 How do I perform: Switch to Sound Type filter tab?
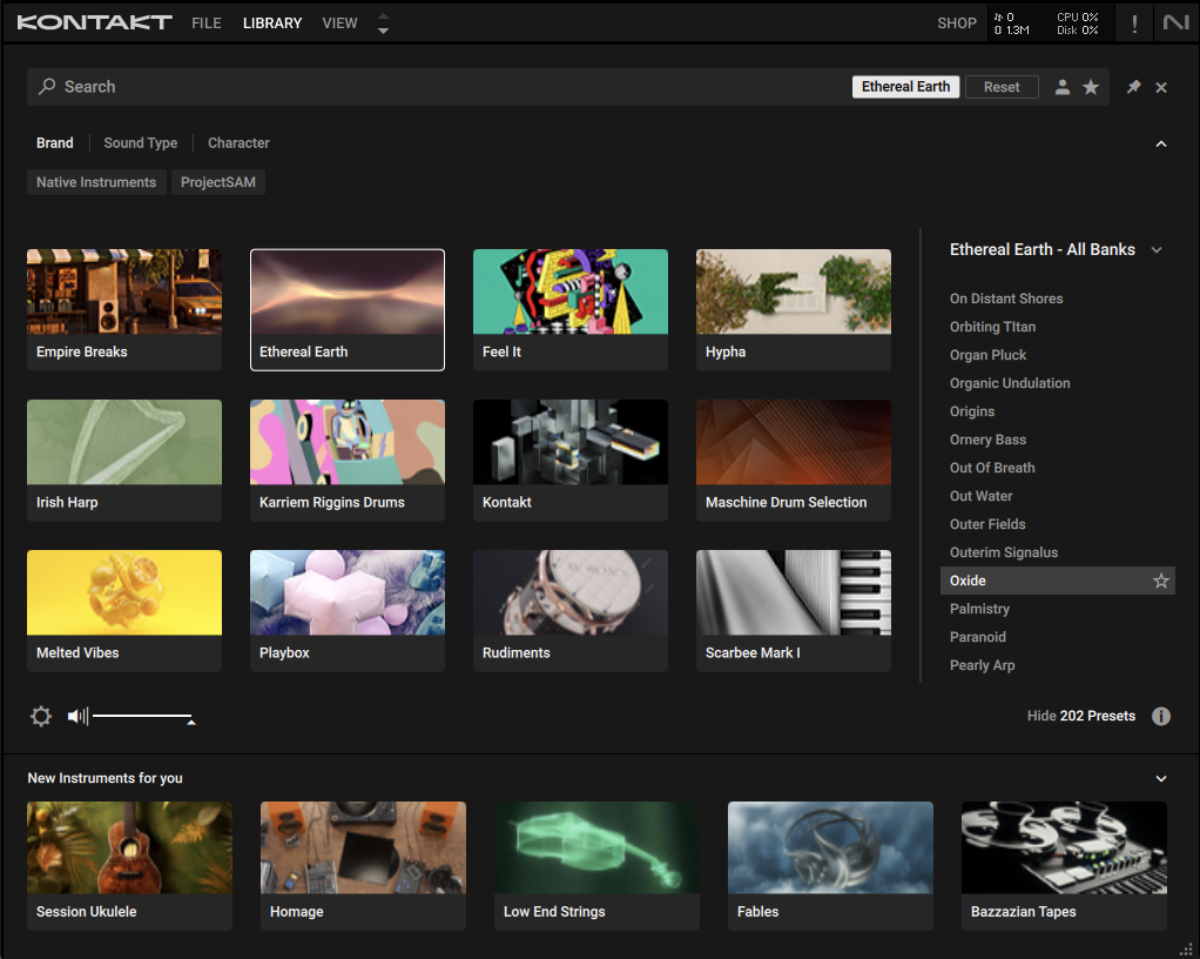click(141, 143)
